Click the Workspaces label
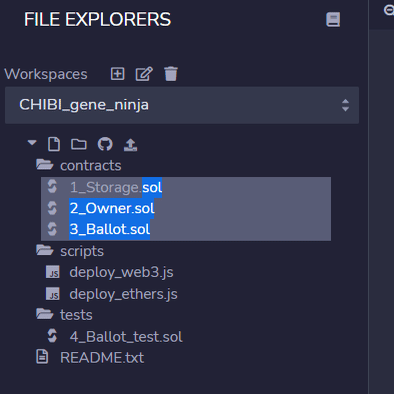Image resolution: width=394 pixels, height=394 pixels. coord(46,74)
